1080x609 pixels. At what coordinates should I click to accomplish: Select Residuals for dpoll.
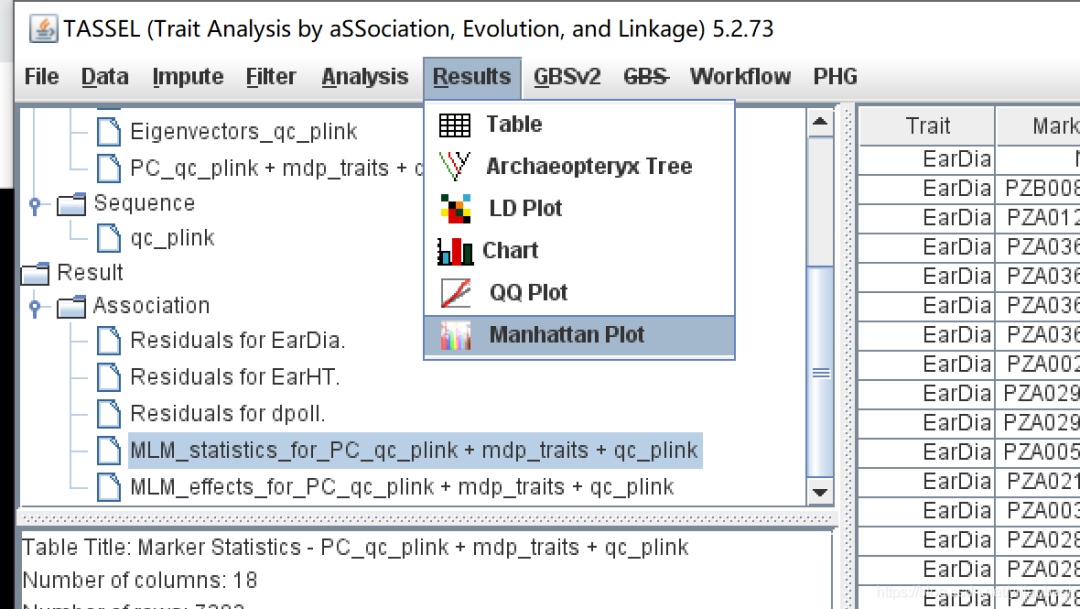point(228,413)
